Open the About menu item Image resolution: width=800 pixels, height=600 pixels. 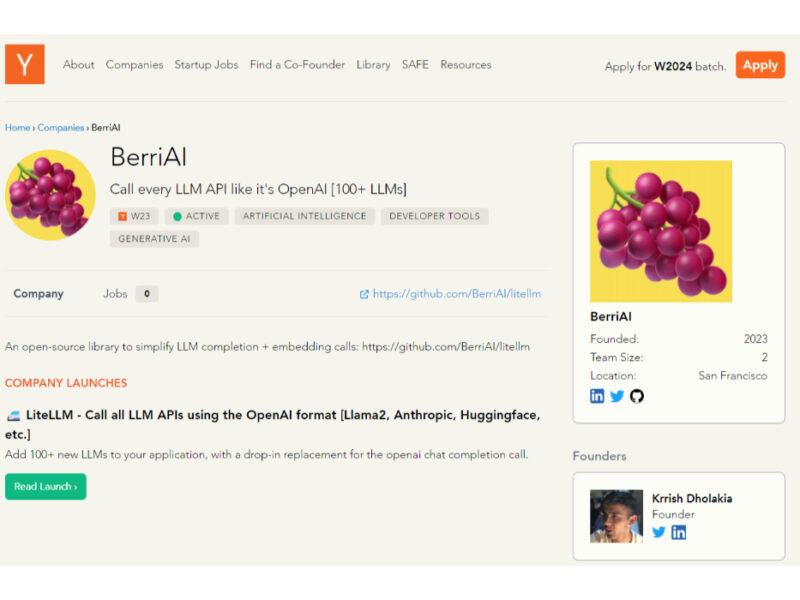pyautogui.click(x=78, y=64)
